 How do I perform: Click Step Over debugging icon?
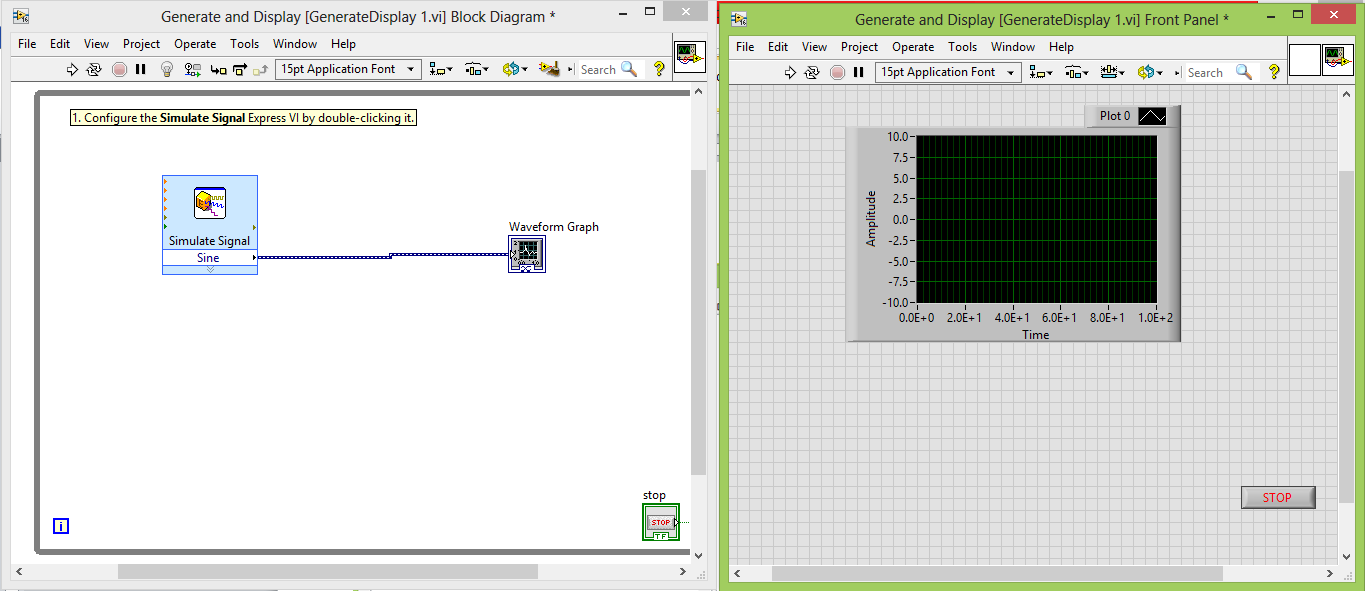(240, 69)
